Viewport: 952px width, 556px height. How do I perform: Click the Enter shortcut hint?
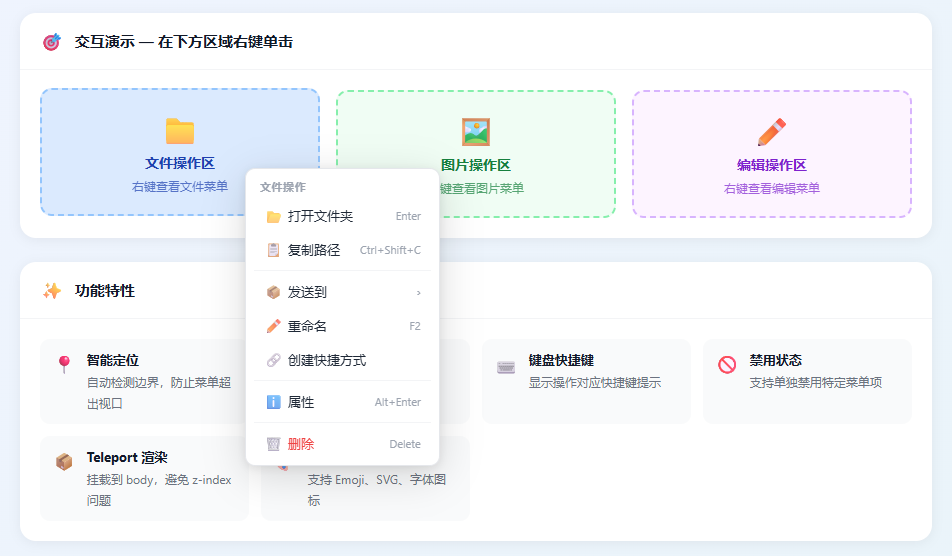pos(408,216)
